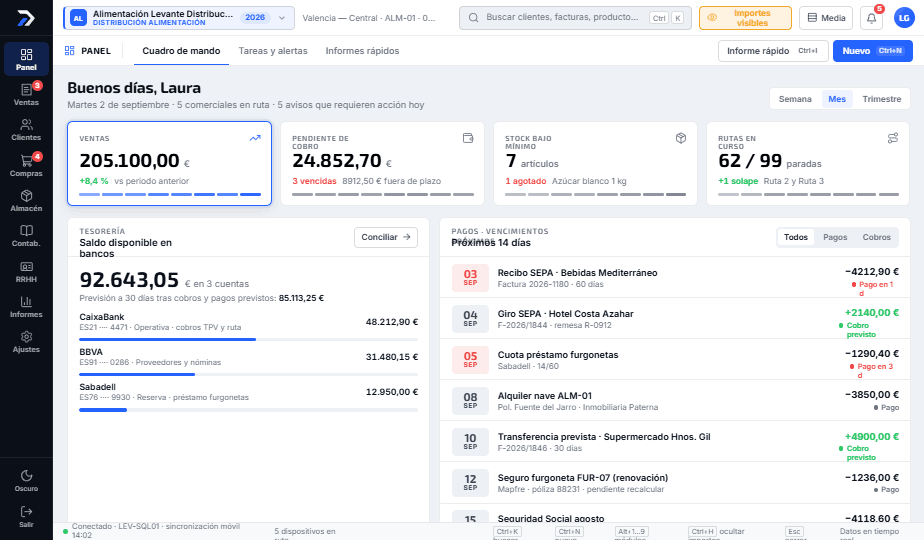The image size is (924, 540).
Task: Click the search magnifier icon
Action: [473, 18]
